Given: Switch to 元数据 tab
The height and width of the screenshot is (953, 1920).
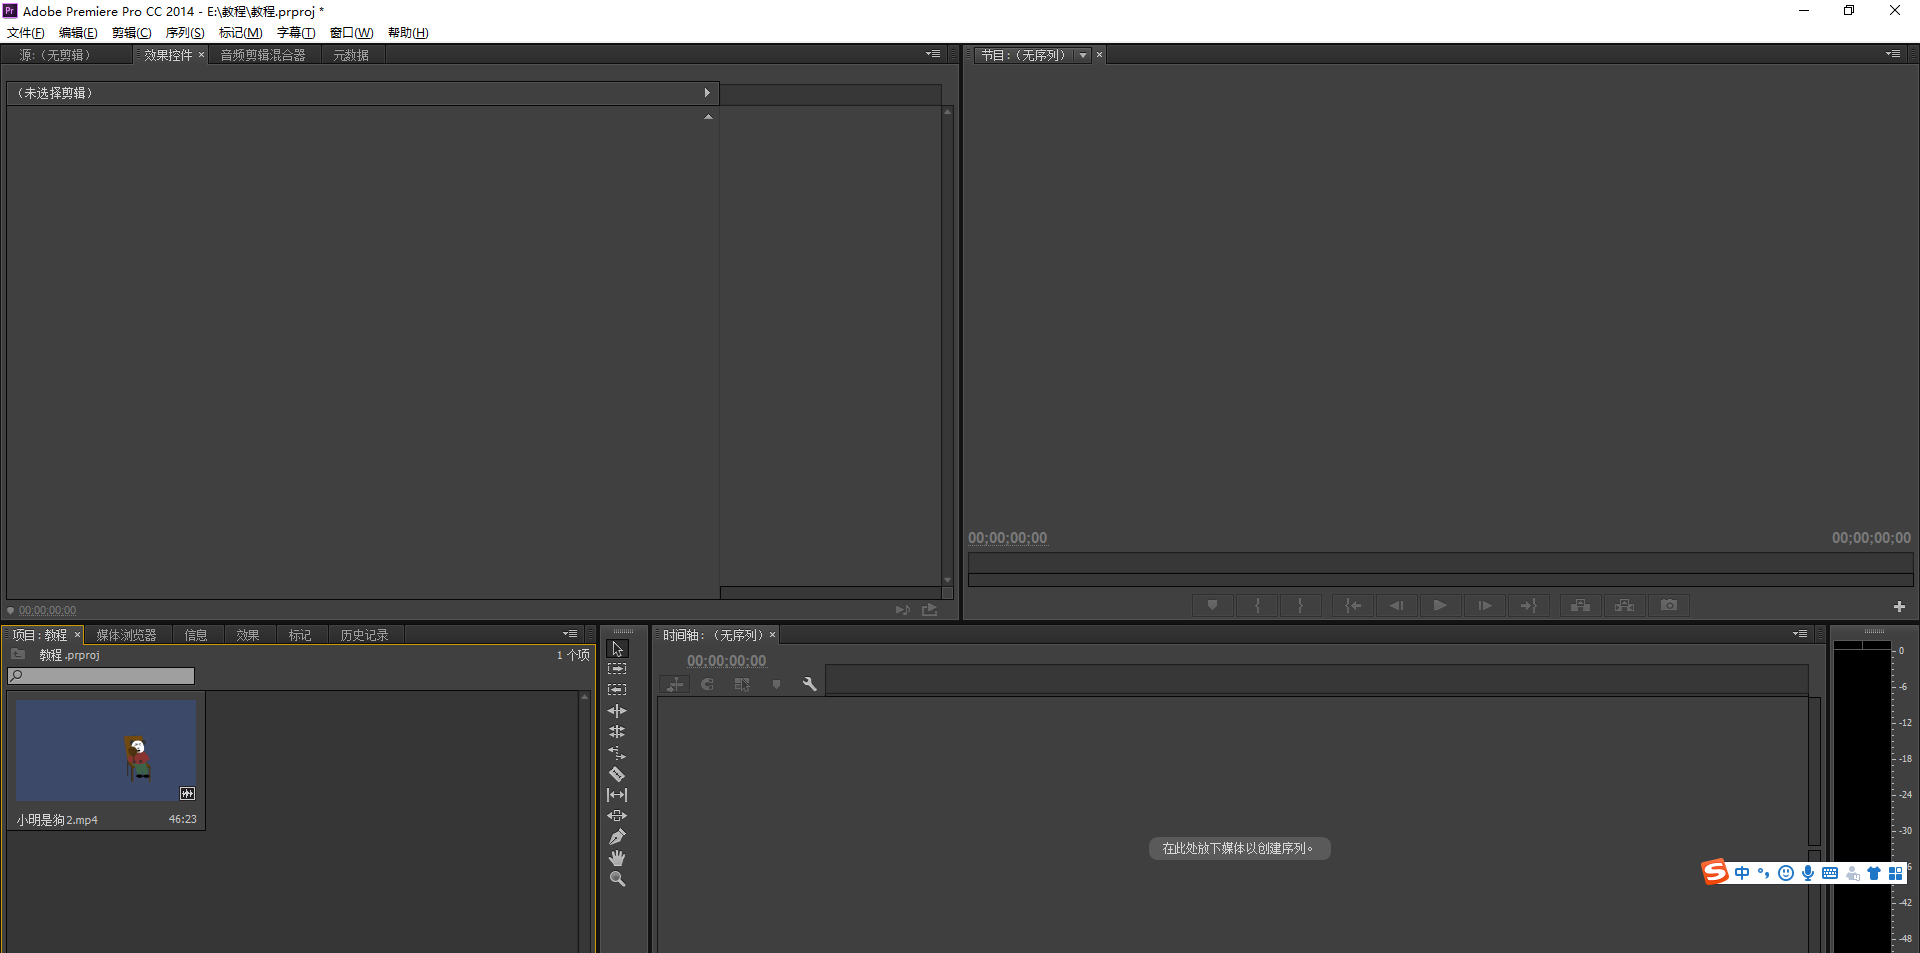Looking at the screenshot, I should [351, 55].
